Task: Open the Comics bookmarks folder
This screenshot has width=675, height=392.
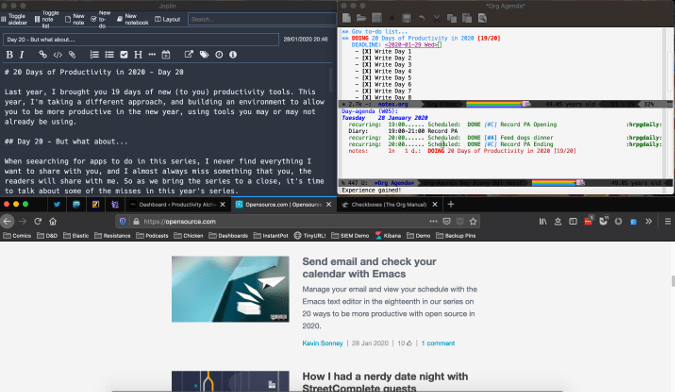Action: click(17, 235)
